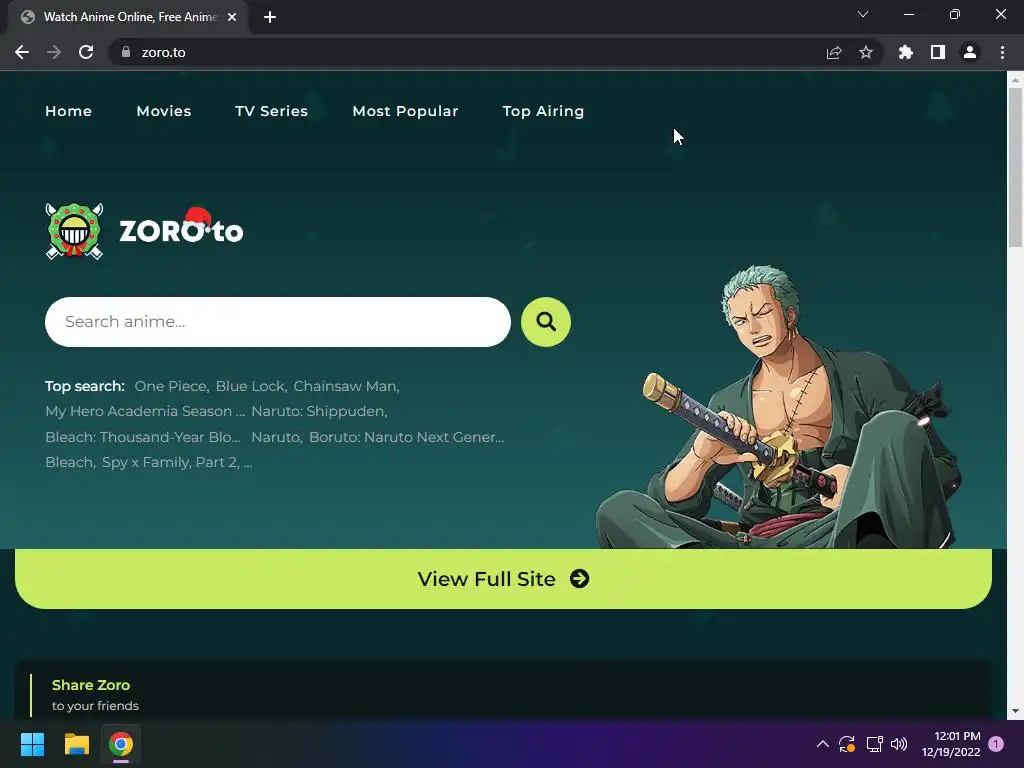Click the Chrome taskbar icon
Viewport: 1024px width, 768px height.
coord(121,744)
